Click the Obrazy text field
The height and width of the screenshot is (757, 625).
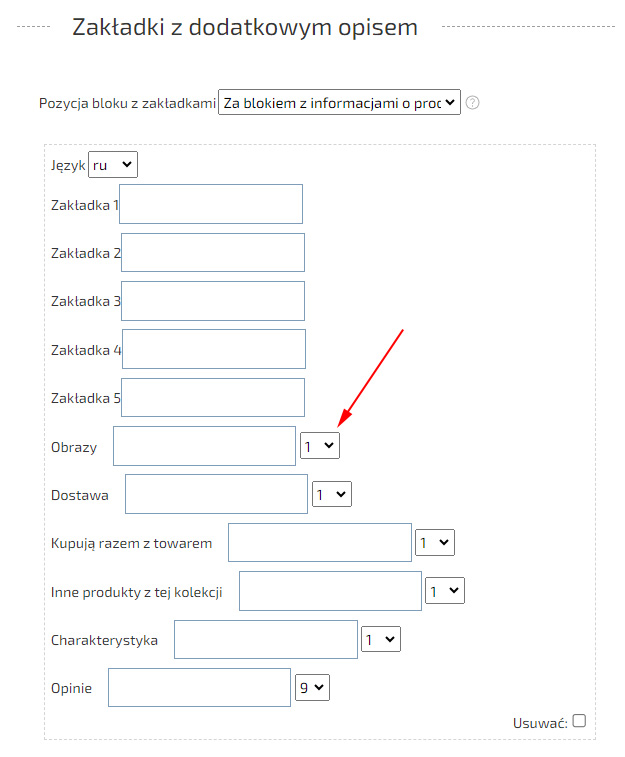point(204,446)
